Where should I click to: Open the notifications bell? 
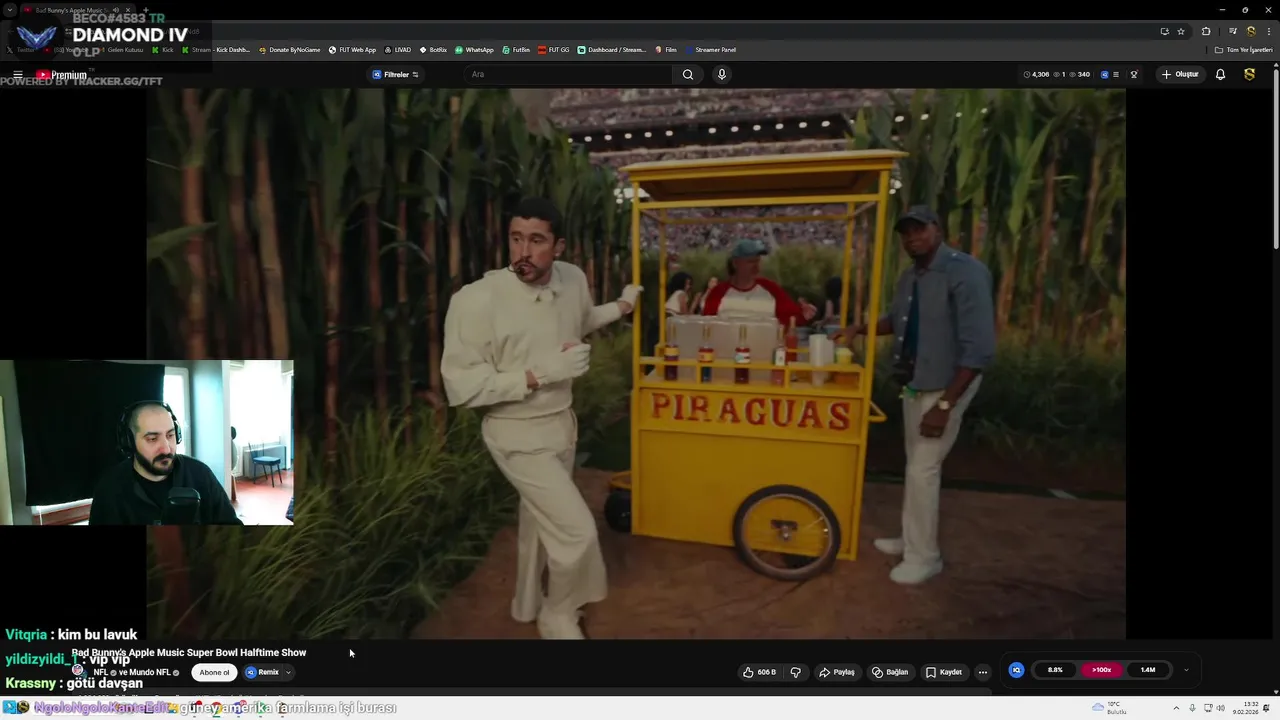pos(1220,74)
